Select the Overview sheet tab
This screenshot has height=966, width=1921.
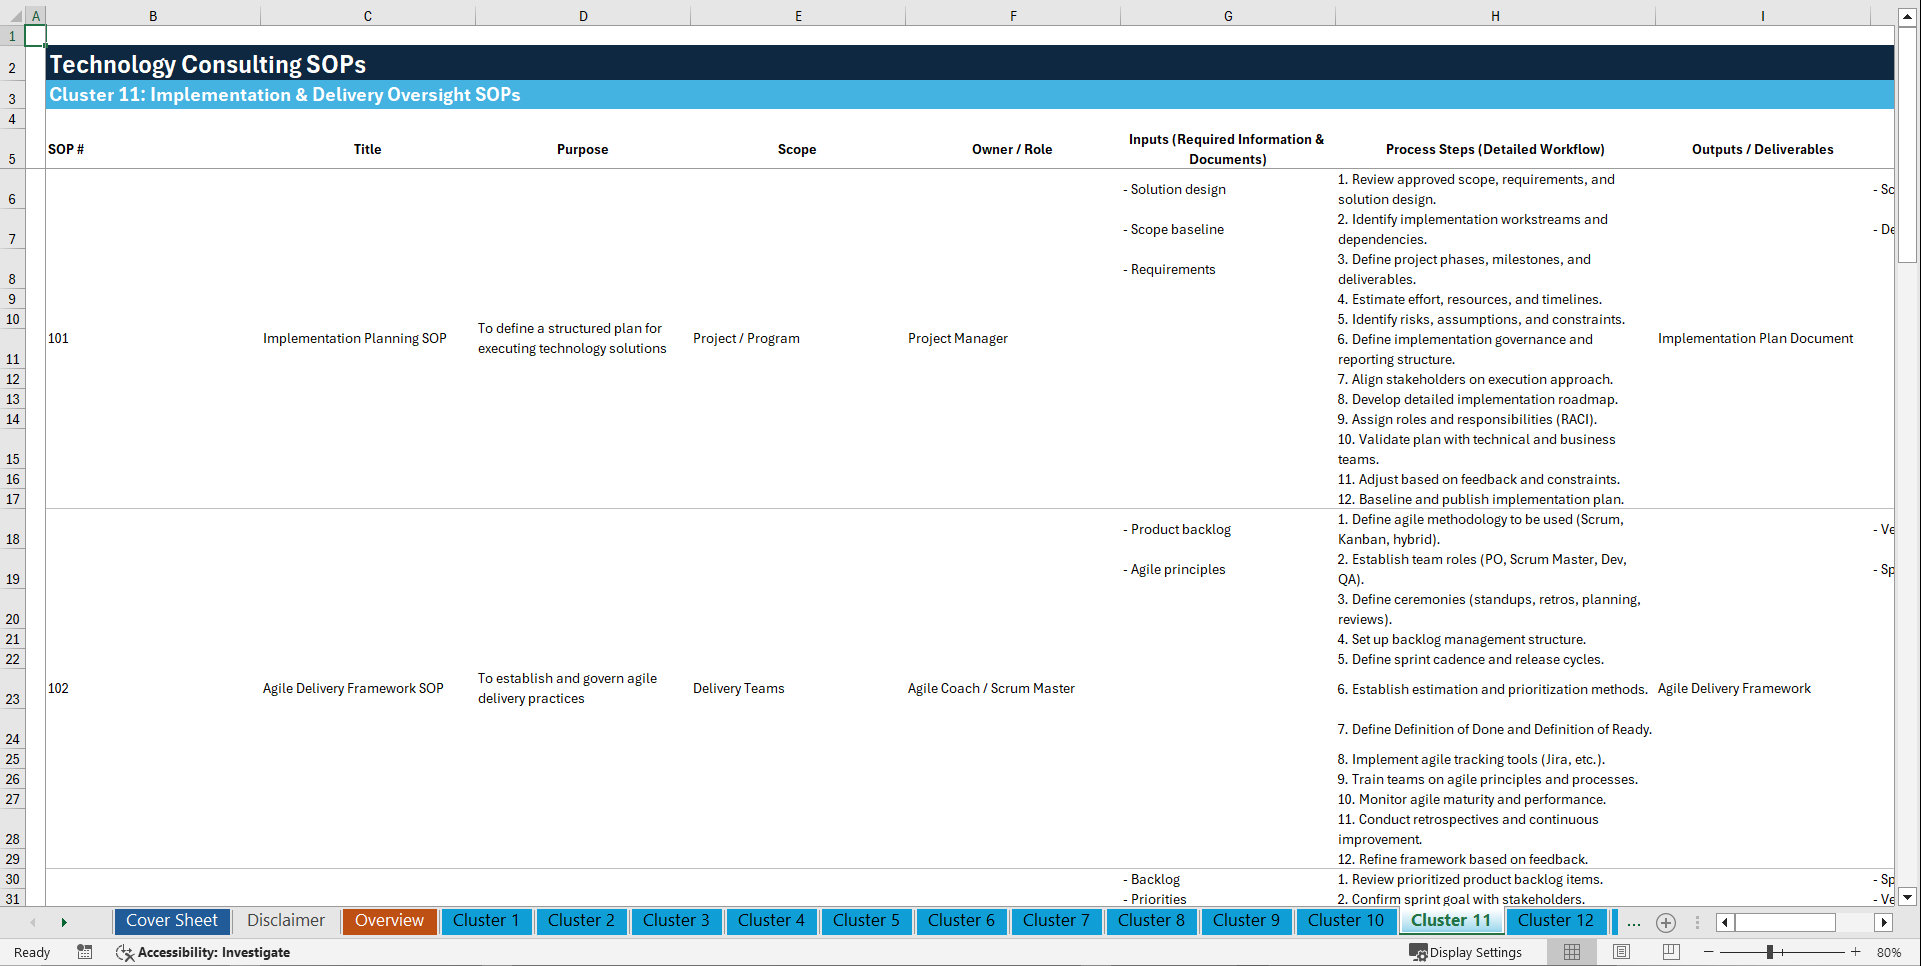point(389,921)
